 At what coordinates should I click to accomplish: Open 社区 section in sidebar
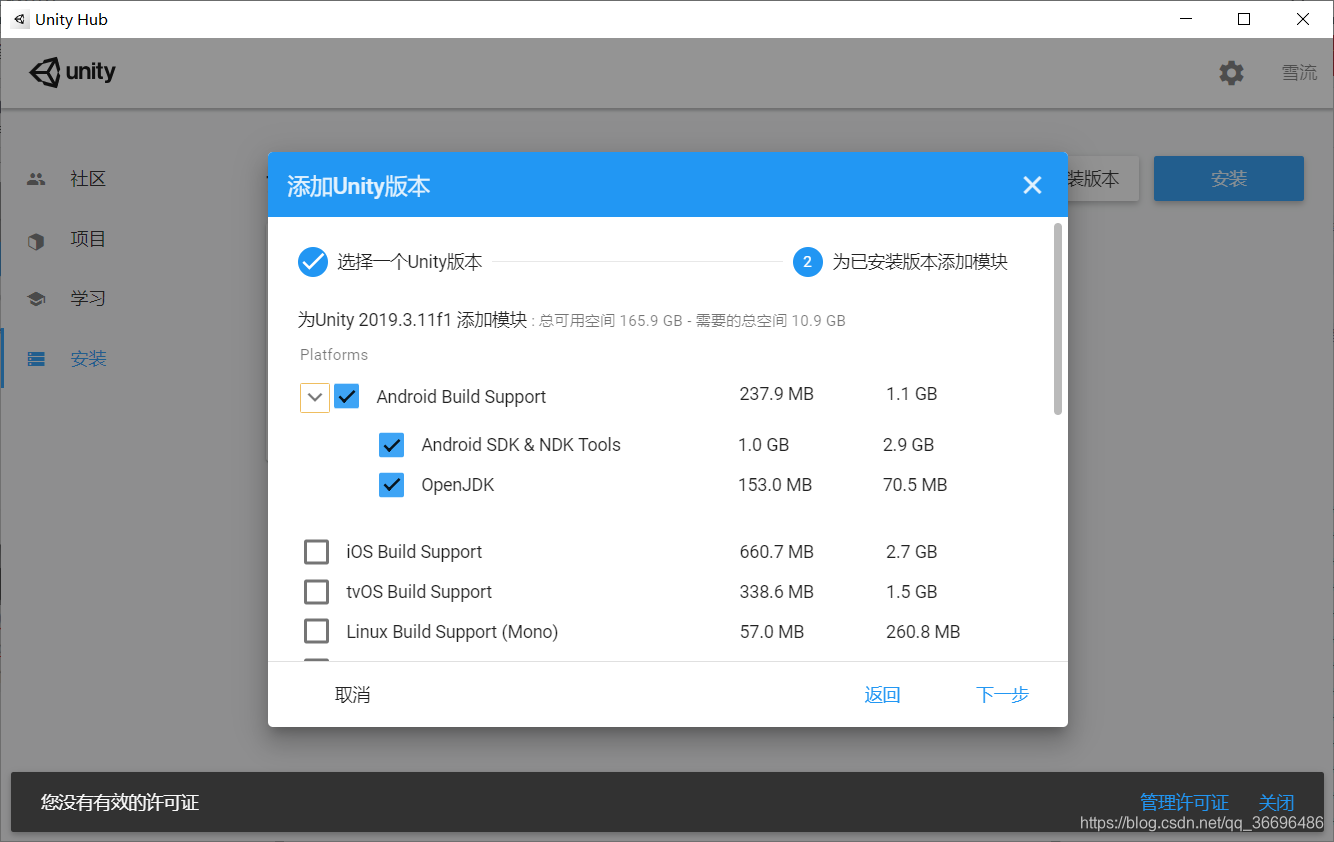pos(88,179)
